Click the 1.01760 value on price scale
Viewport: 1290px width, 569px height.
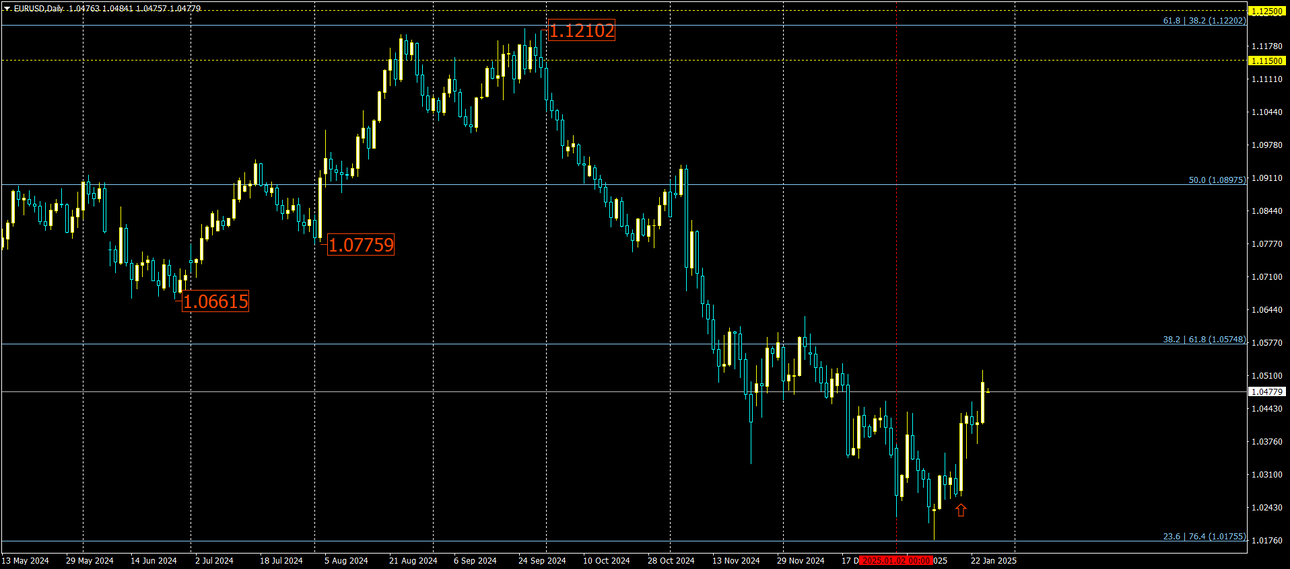coord(1266,540)
